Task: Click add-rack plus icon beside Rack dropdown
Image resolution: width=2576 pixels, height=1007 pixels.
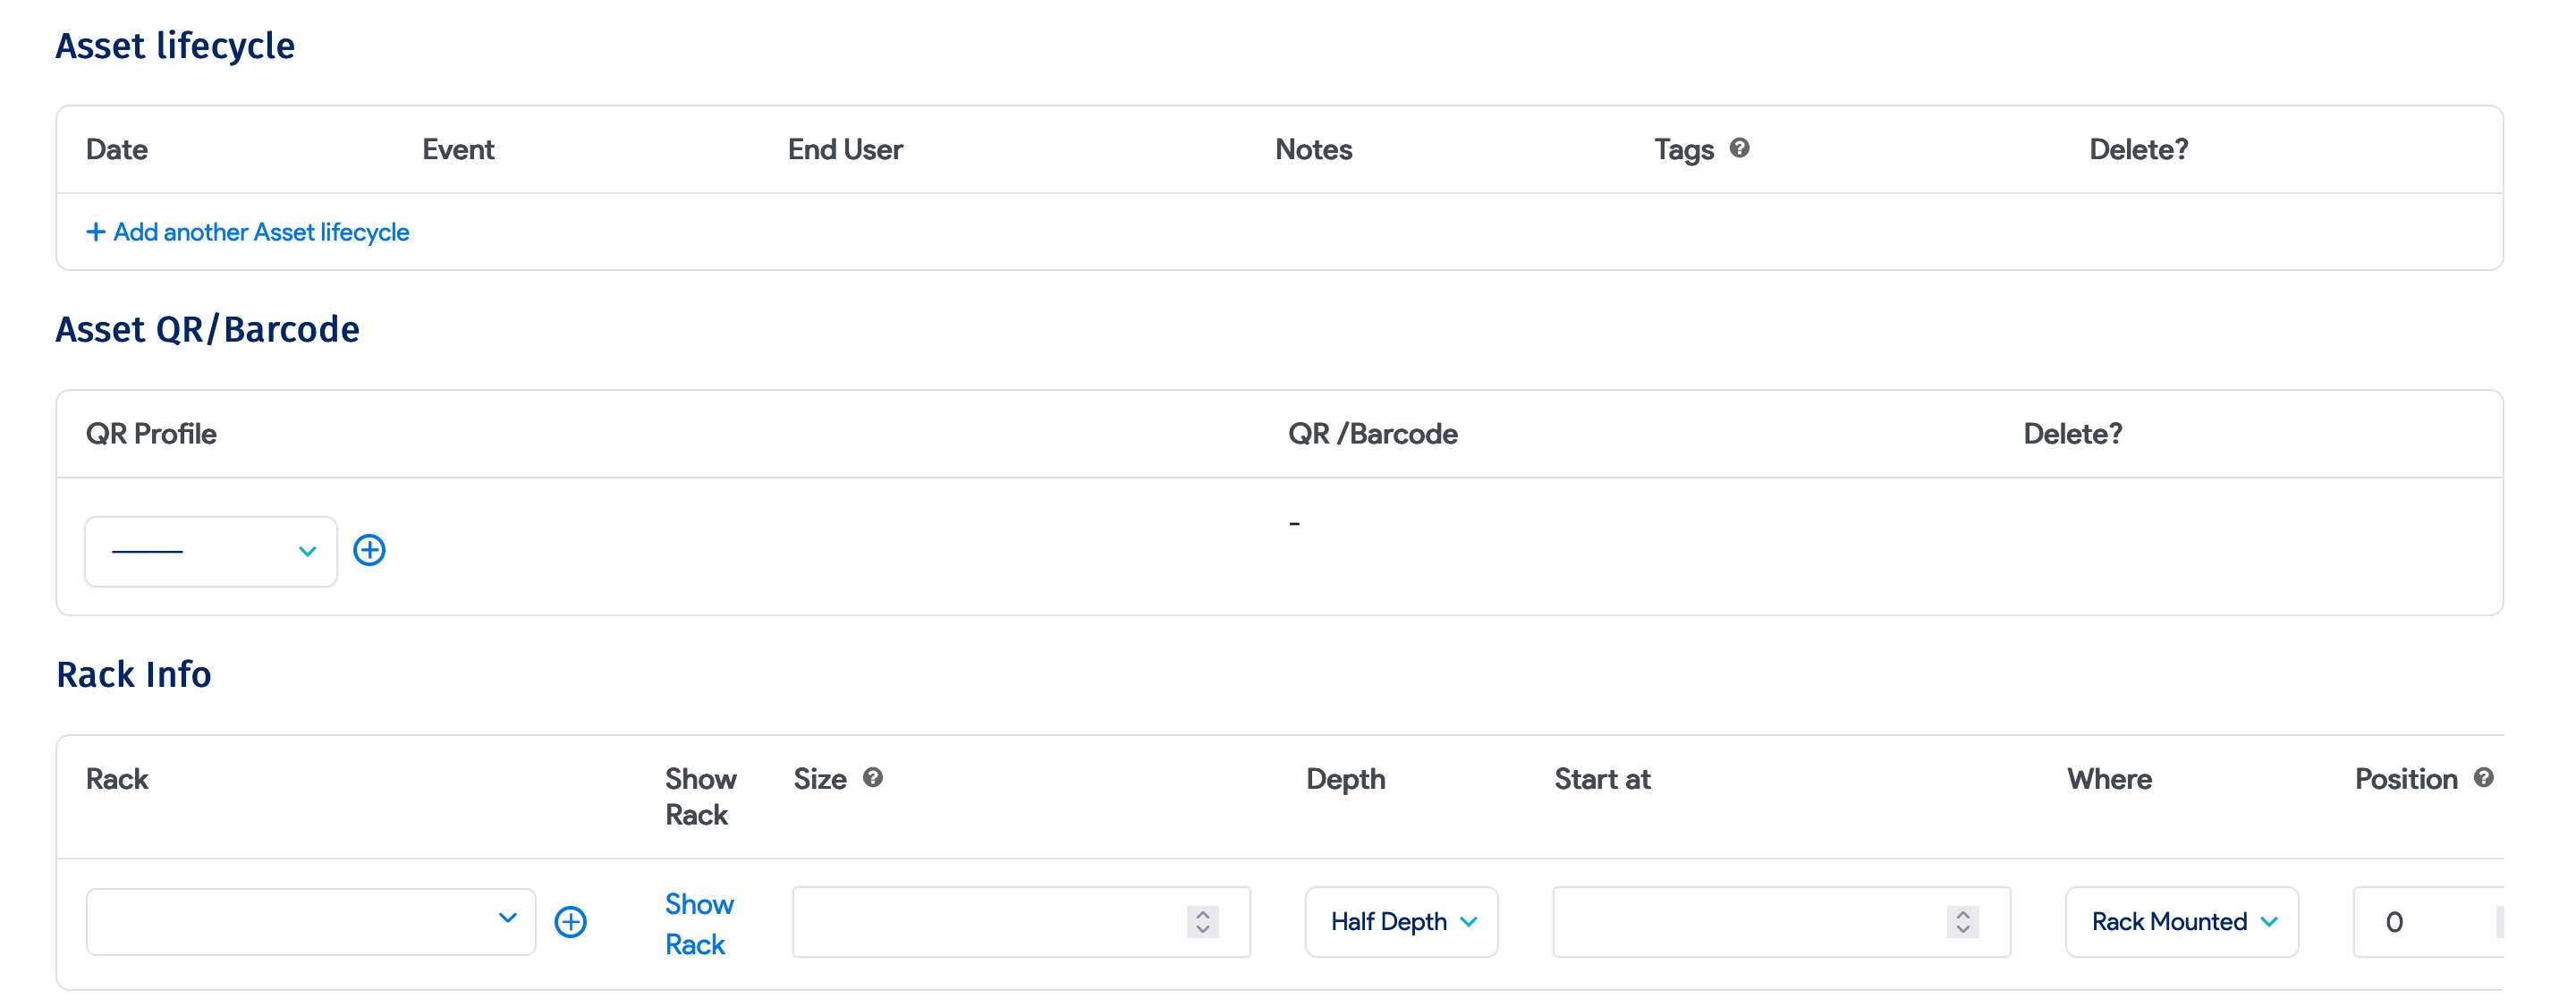Action: pos(570,921)
